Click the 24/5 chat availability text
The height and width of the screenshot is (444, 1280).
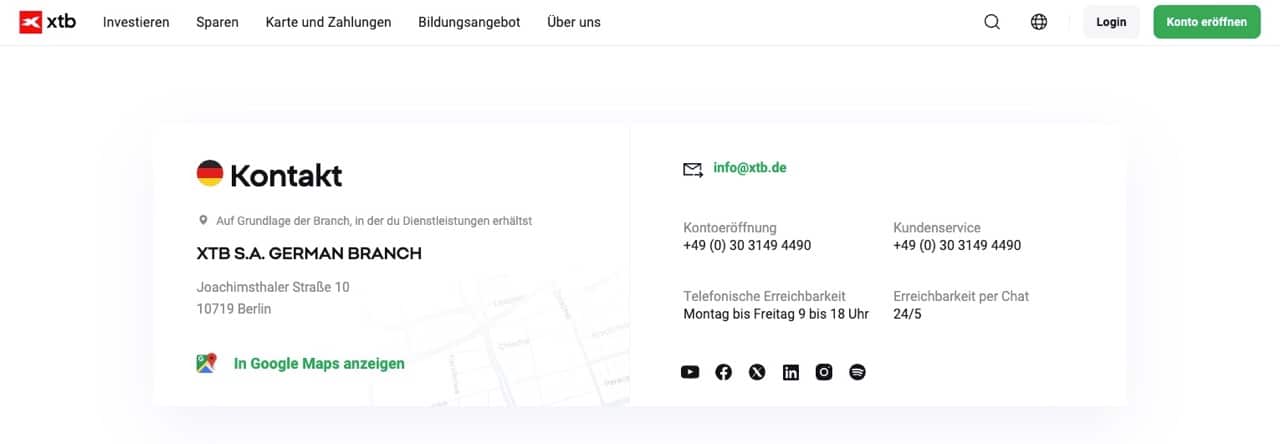coord(907,314)
